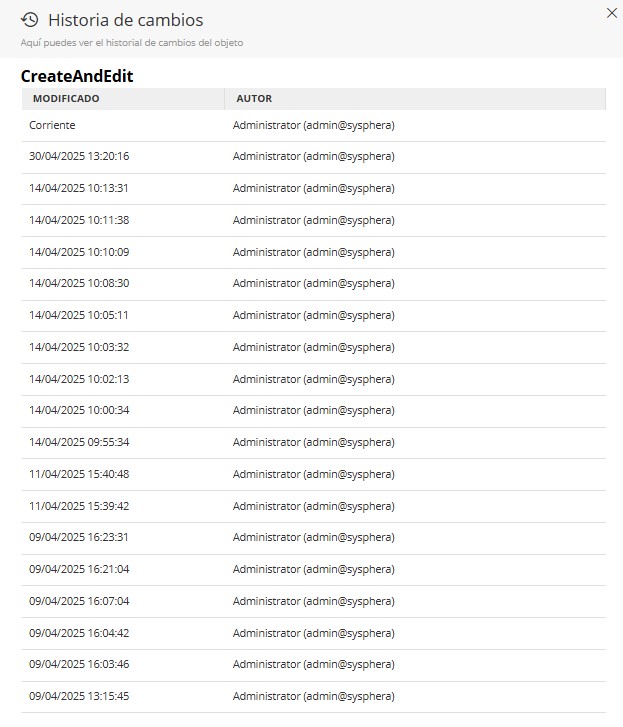Screen dimensions: 623x727
Task: Open the 09/04/2025 13:15:45 entry
Action: 79,696
